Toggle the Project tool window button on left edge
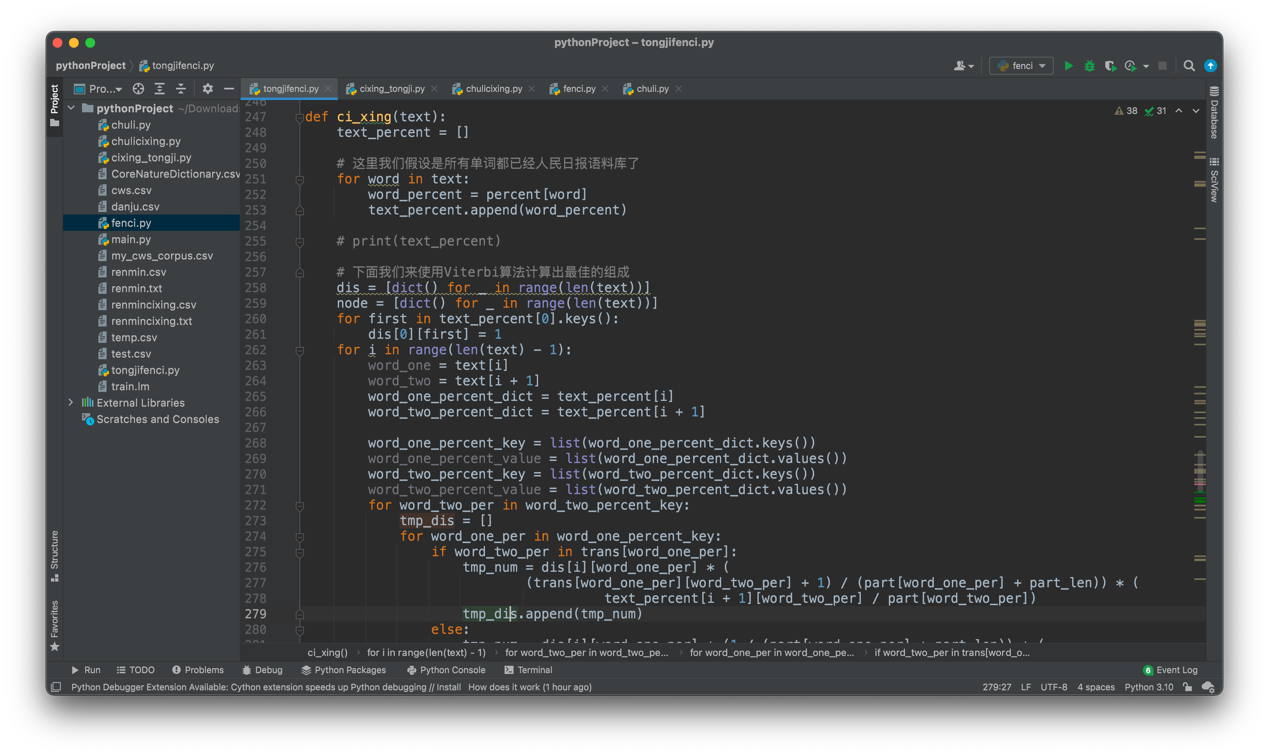The height and width of the screenshot is (756, 1269). point(54,105)
